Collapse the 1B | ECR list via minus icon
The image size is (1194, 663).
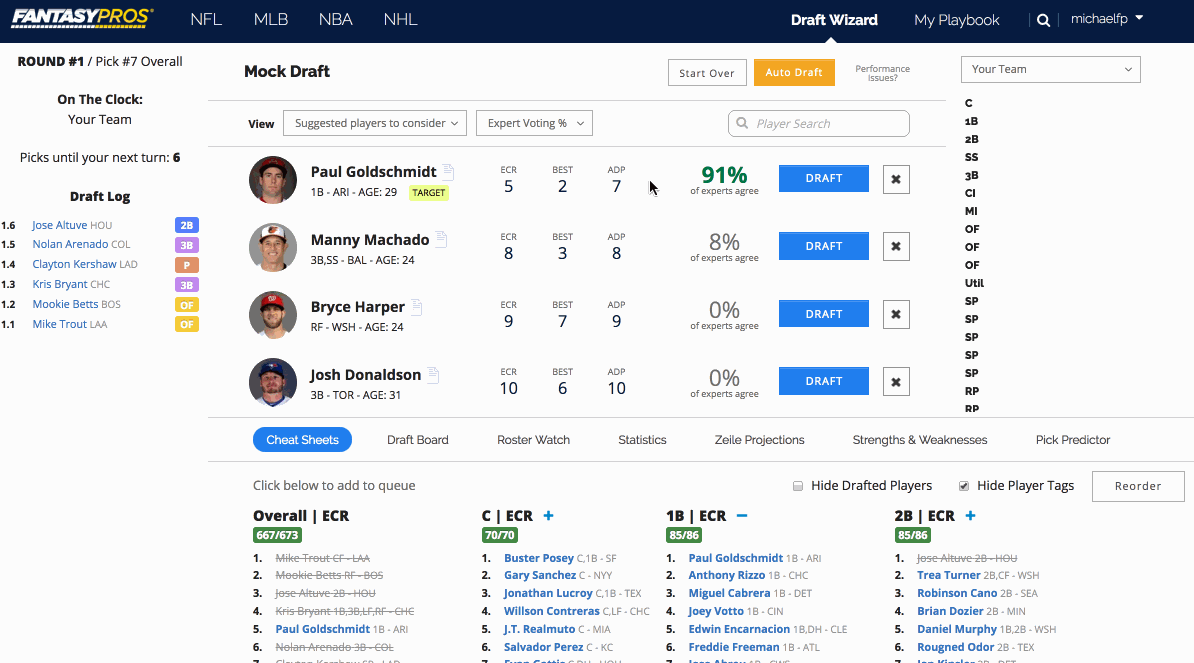(740, 515)
